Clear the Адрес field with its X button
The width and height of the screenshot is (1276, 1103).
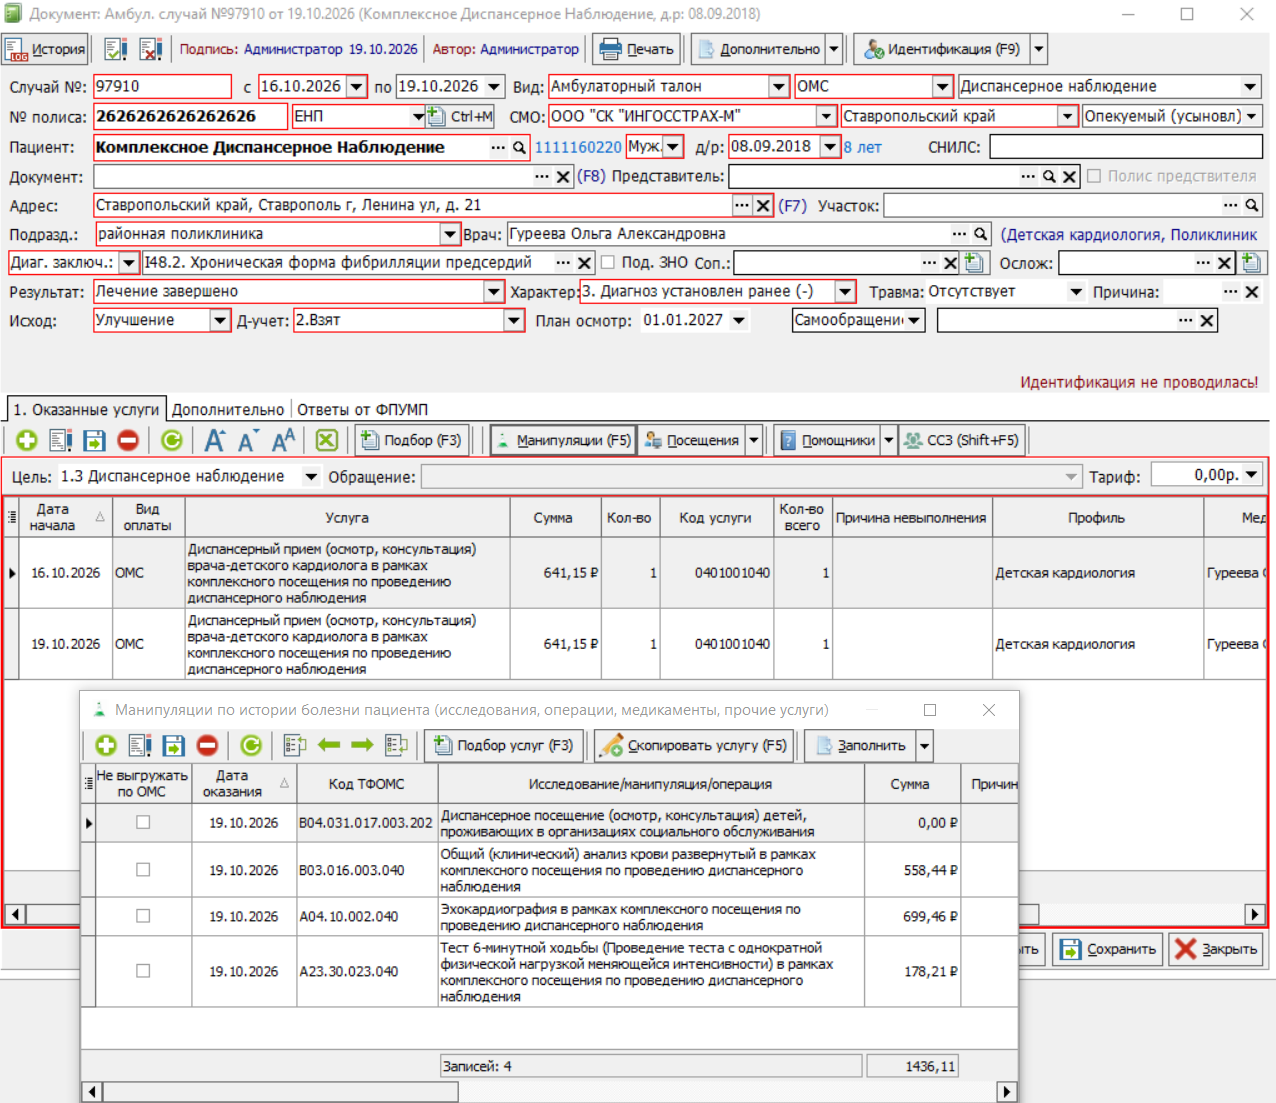pyautogui.click(x=763, y=205)
